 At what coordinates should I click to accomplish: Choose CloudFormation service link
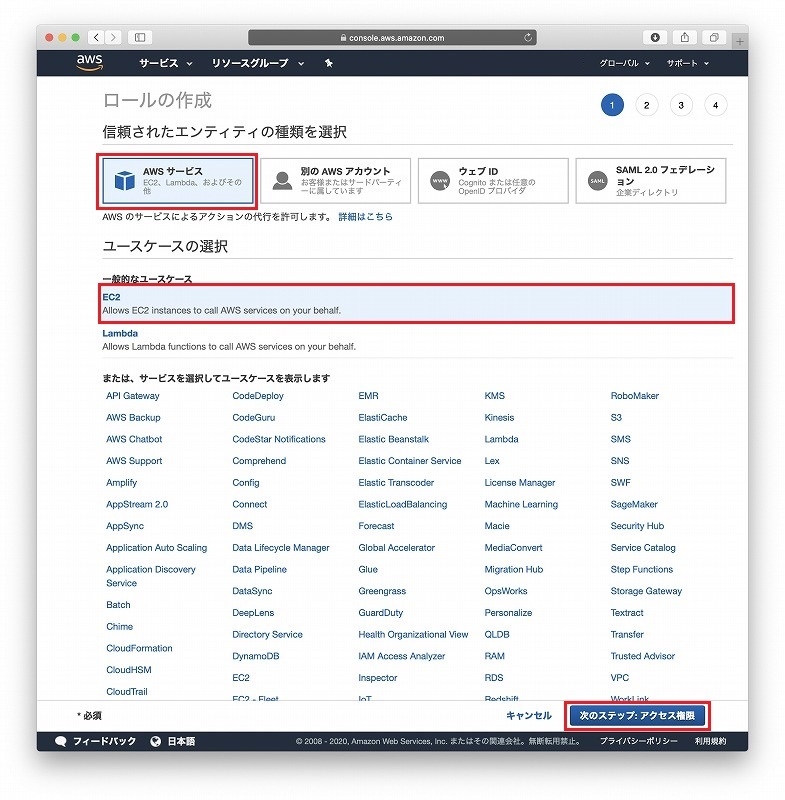[x=139, y=648]
